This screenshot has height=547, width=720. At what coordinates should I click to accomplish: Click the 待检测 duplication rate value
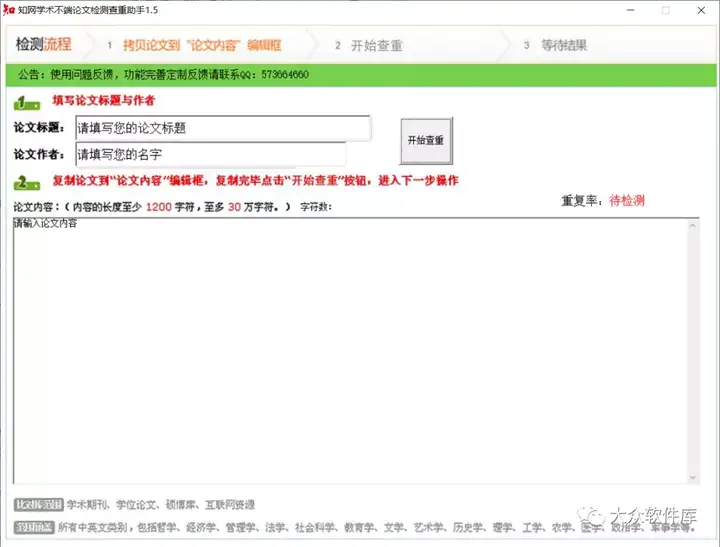point(627,201)
